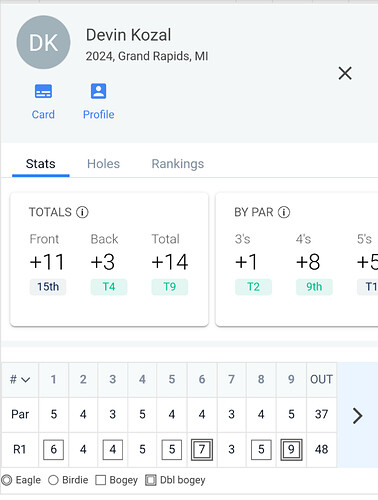The height and width of the screenshot is (500, 378).
Task: Click the DK avatar circle
Action: [x=43, y=42]
